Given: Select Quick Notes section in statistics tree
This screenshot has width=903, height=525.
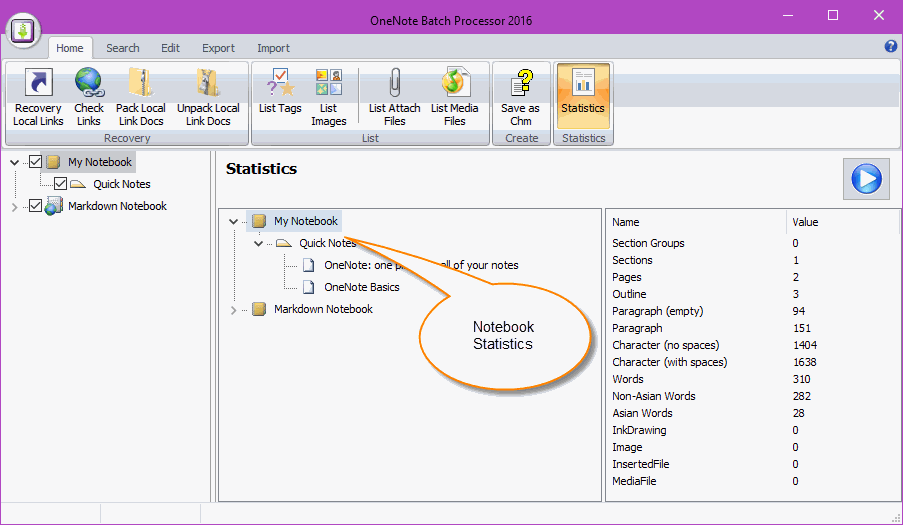Looking at the screenshot, I should tap(327, 243).
